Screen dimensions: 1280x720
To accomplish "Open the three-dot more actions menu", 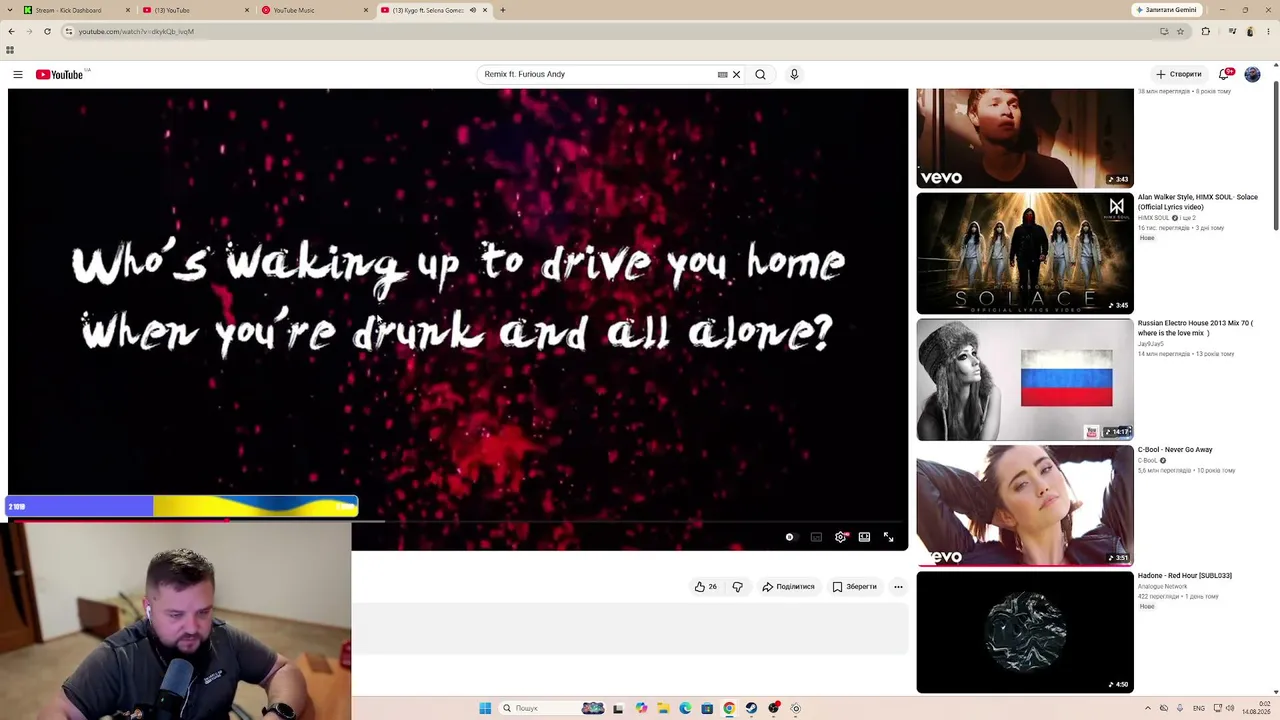I will 898,587.
